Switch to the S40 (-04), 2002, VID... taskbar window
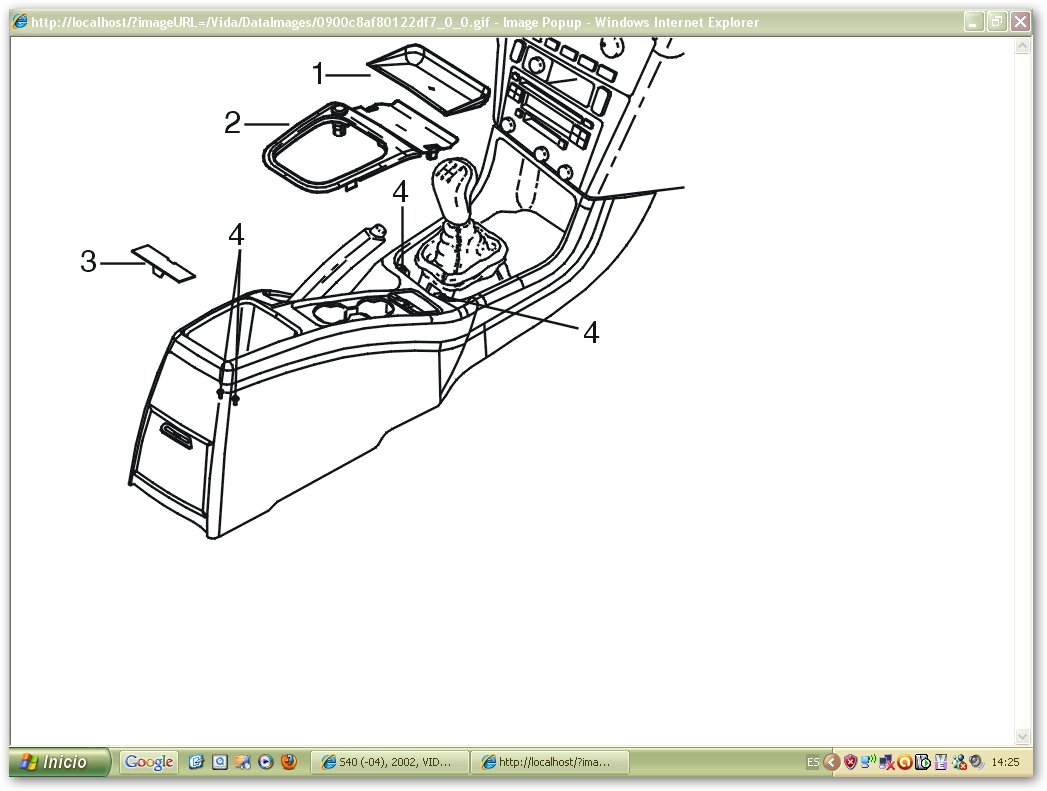The image size is (1047, 791). 389,762
